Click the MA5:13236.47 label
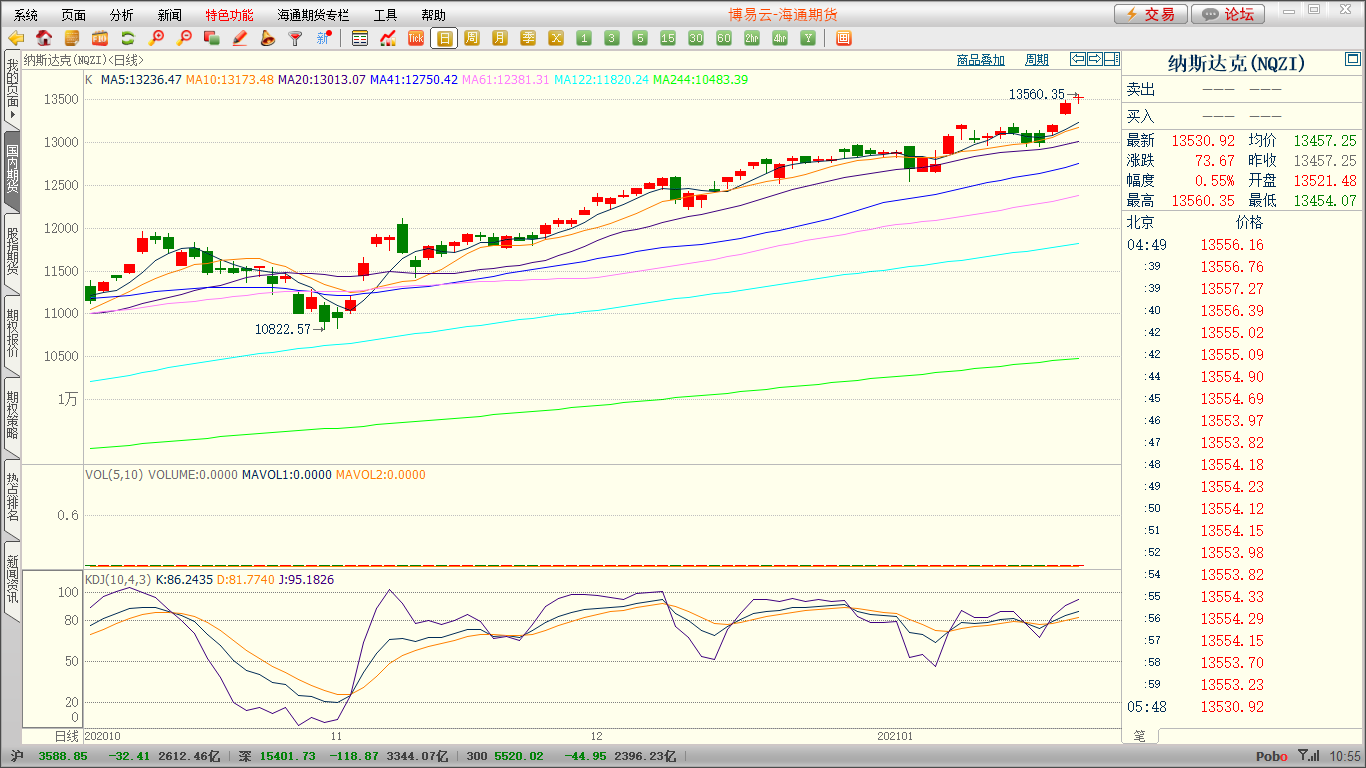The height and width of the screenshot is (768, 1366). [141, 79]
